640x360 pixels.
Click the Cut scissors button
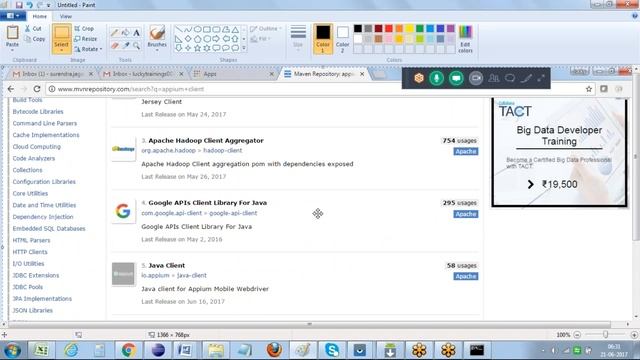pyautogui.click(x=33, y=29)
